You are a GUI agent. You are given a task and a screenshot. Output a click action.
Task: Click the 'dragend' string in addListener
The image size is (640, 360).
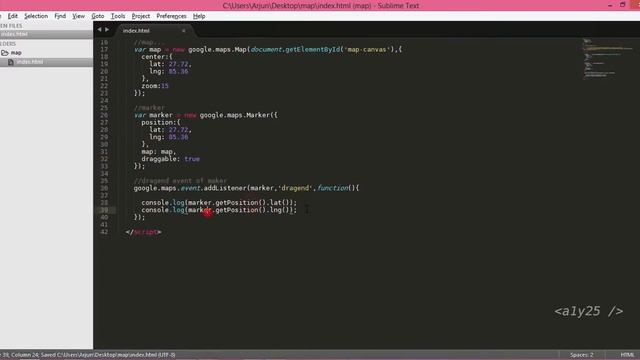(295, 188)
